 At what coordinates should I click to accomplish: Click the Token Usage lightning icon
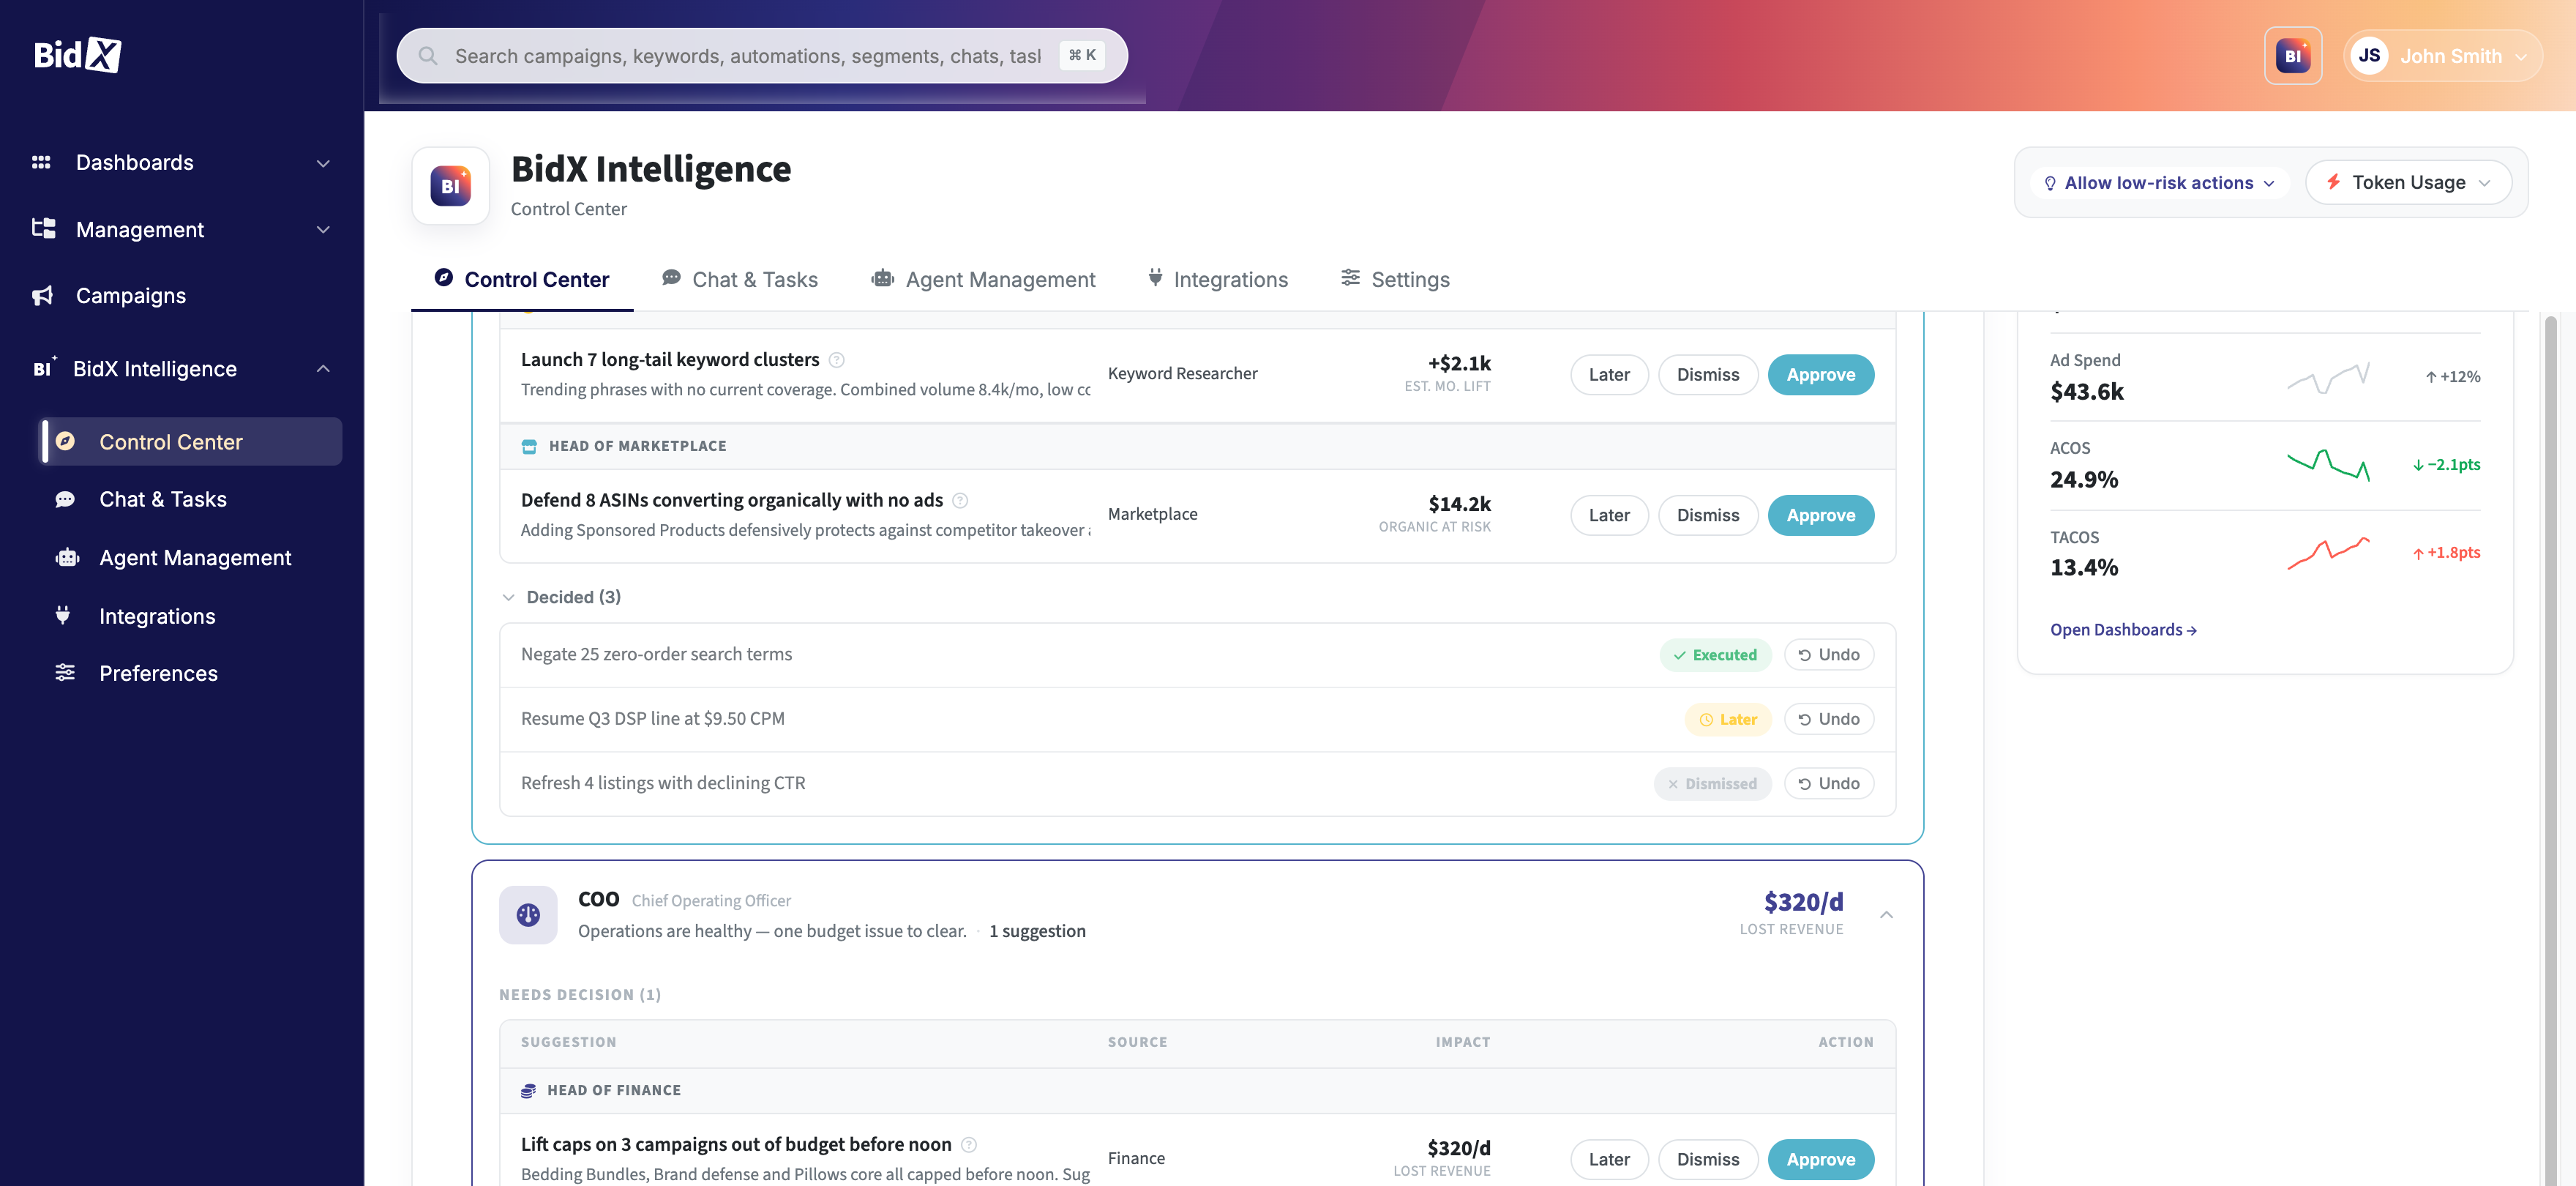2333,182
